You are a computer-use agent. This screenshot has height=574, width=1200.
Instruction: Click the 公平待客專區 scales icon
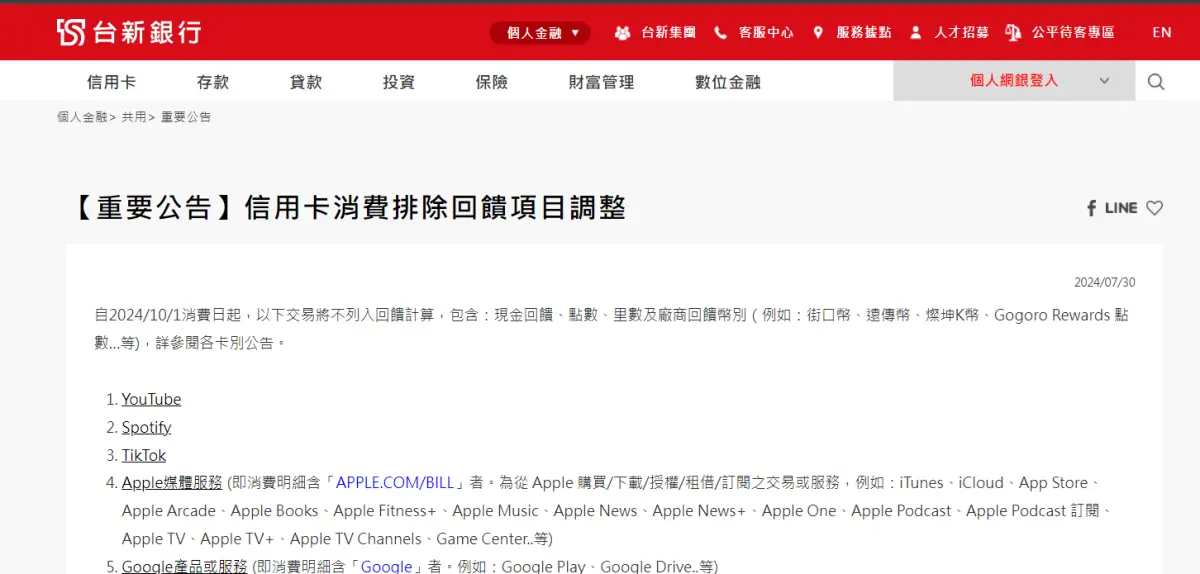pyautogui.click(x=1013, y=33)
